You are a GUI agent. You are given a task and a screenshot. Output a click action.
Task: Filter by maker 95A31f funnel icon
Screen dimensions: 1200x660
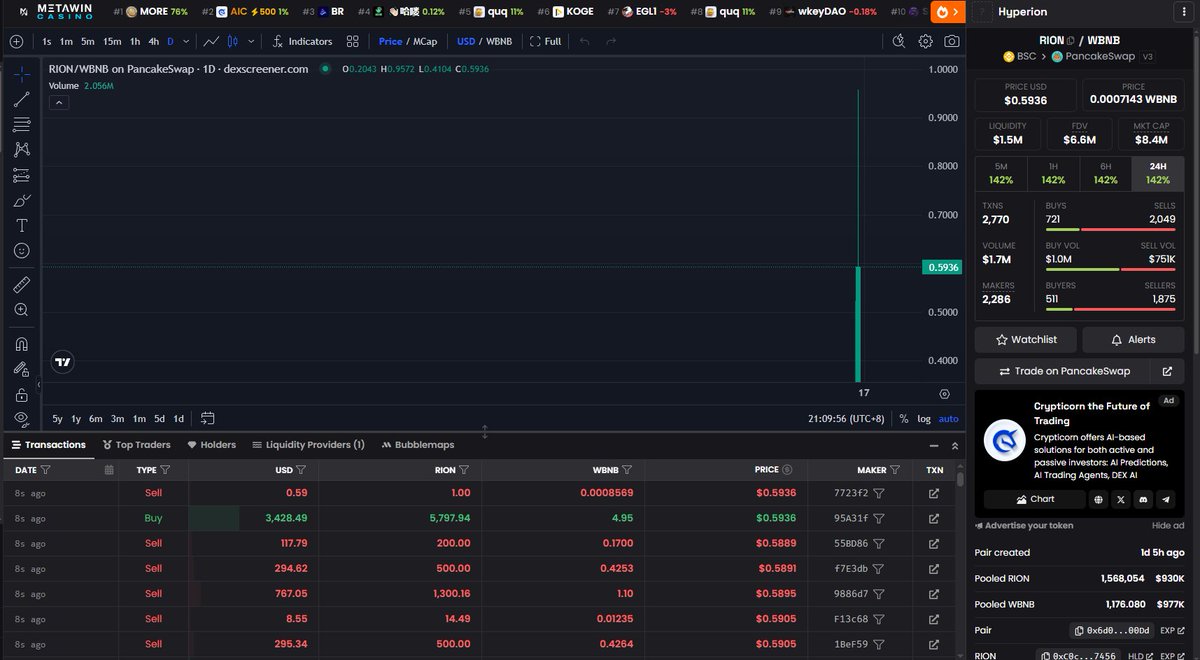tap(879, 519)
